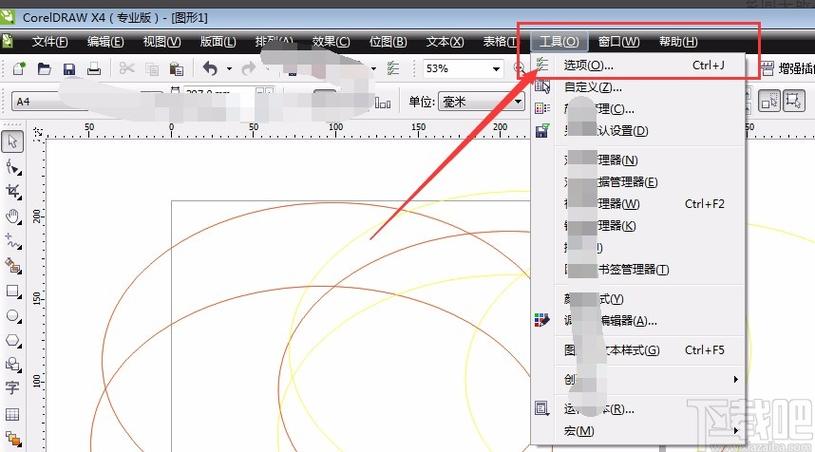
Task: Select the Basic Shapes tool
Action: click(x=13, y=365)
